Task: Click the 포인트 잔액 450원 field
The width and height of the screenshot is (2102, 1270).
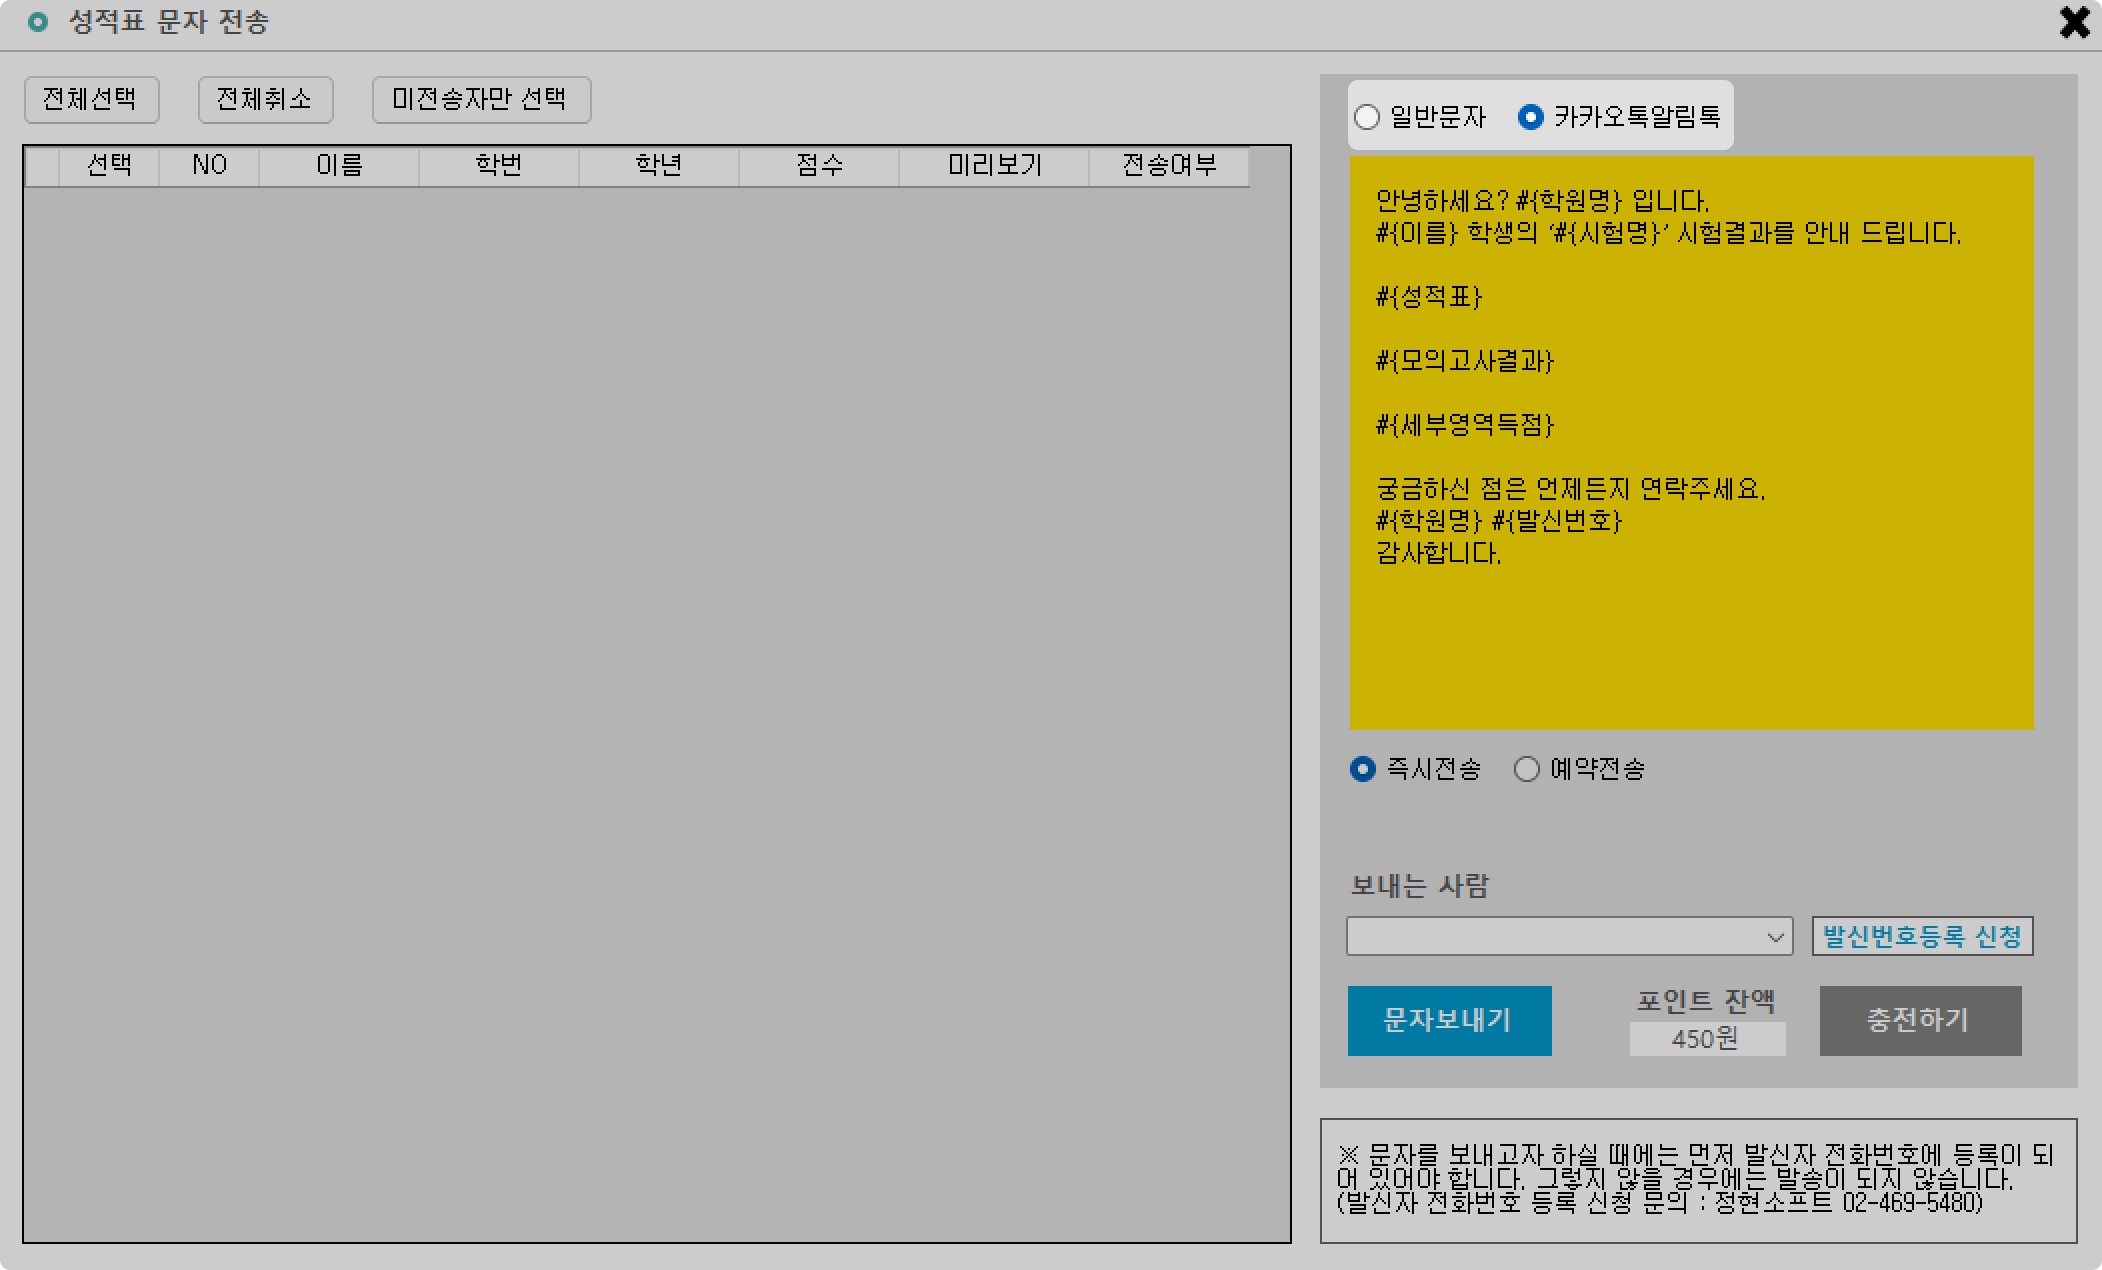Action: click(x=1707, y=1039)
